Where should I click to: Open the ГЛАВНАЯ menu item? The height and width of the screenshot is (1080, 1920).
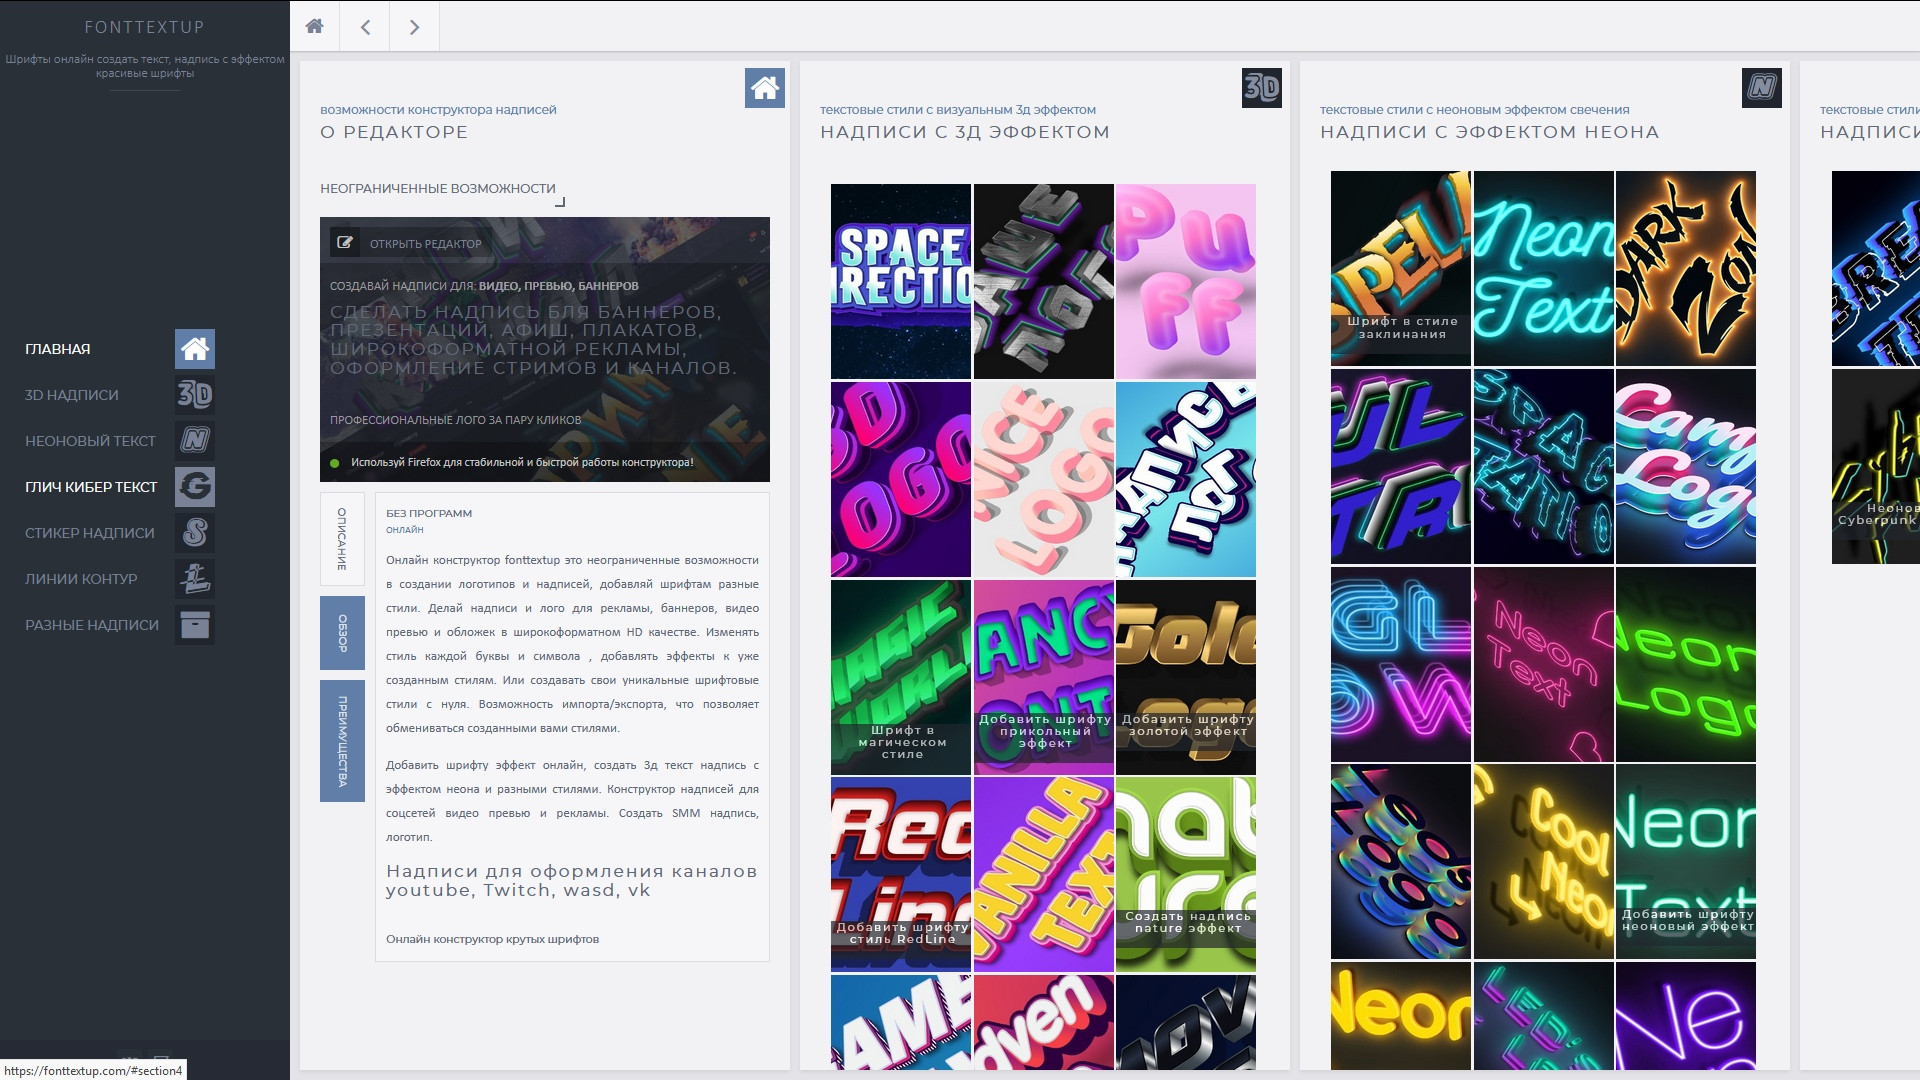(x=58, y=349)
